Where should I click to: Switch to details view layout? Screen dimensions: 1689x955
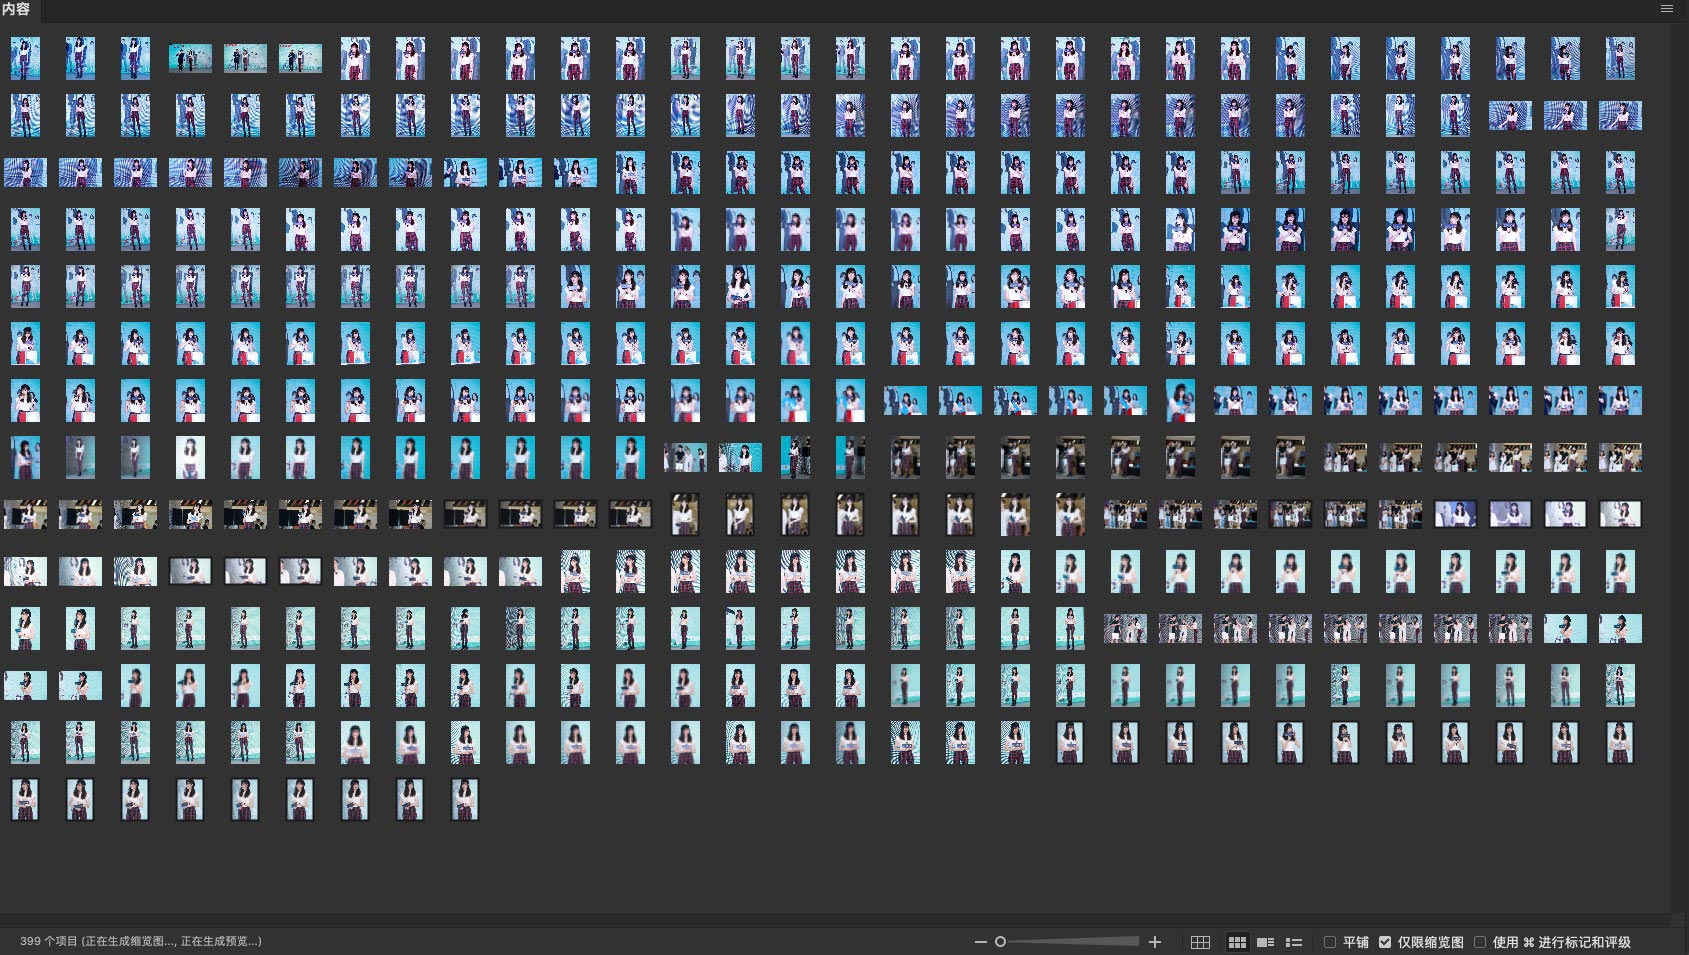pos(1265,942)
